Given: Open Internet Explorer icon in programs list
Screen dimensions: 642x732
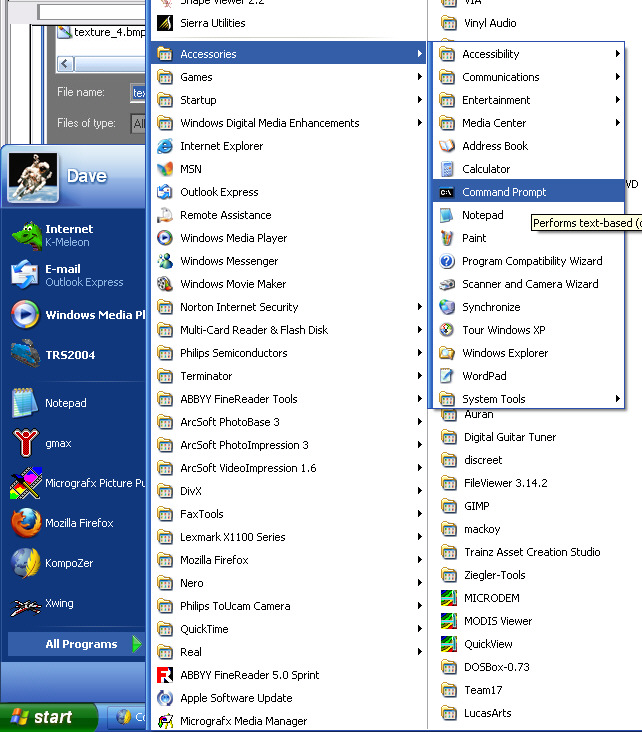Looking at the screenshot, I should coord(165,146).
